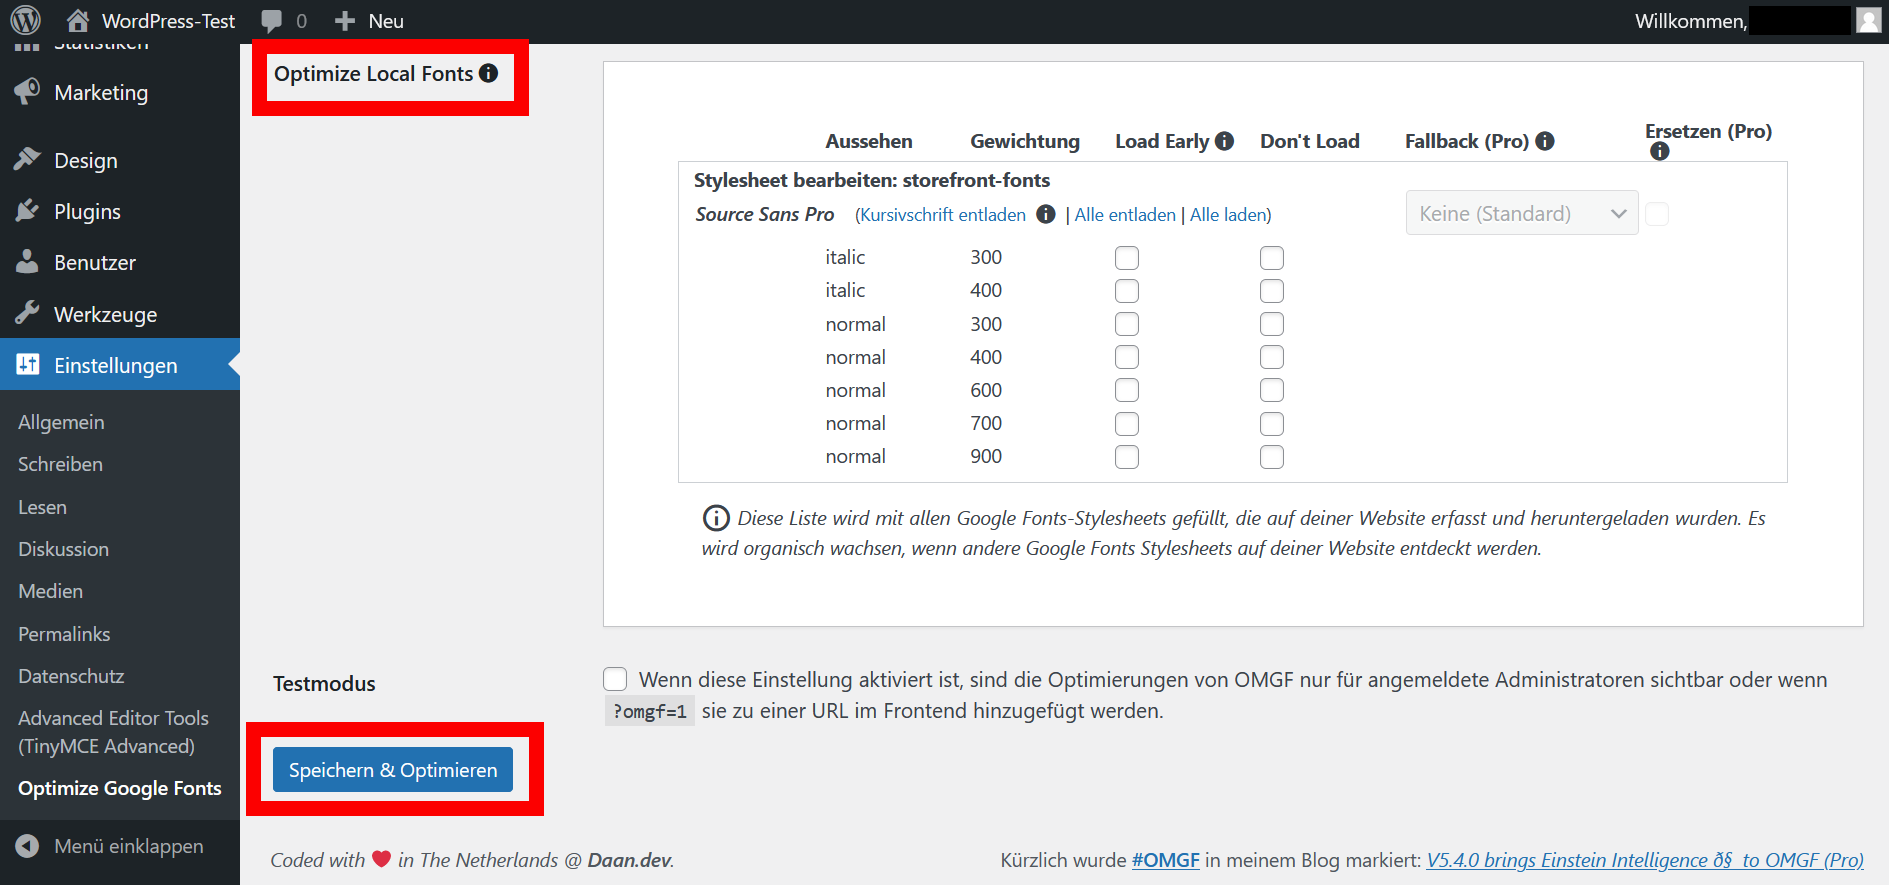
Task: Go to Datenschutz settings
Action: click(x=71, y=676)
